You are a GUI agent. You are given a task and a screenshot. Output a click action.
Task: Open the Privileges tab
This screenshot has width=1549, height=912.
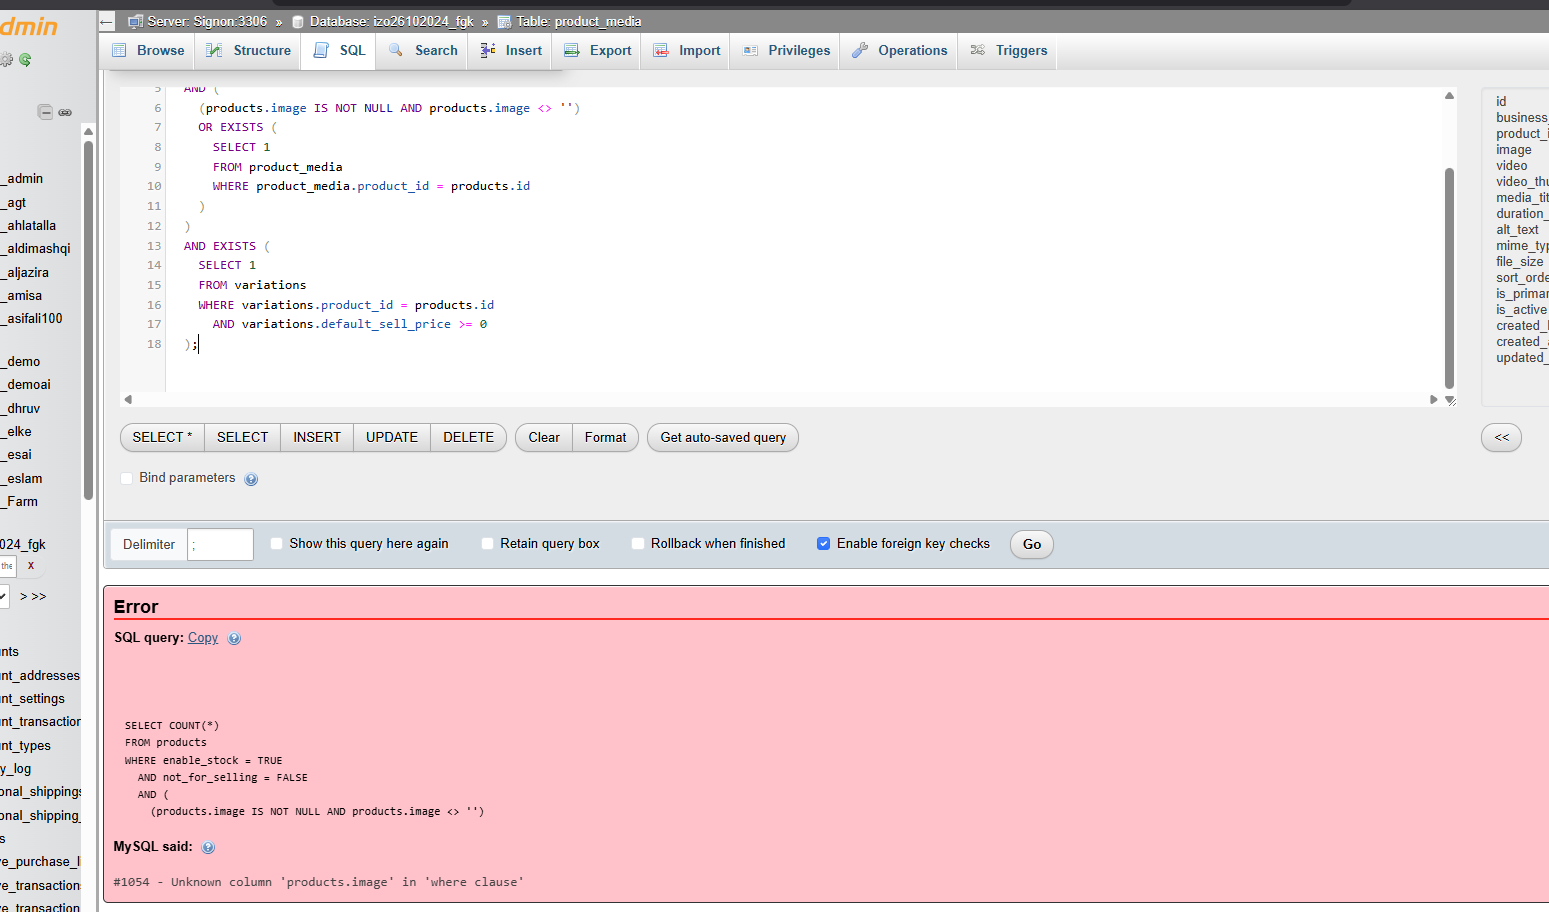(x=787, y=50)
